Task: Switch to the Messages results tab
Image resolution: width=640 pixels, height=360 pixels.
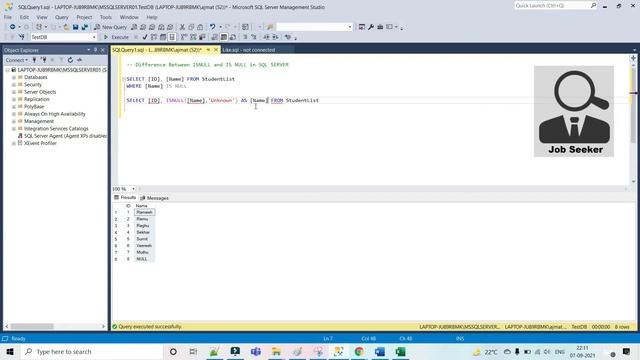Action: point(154,198)
